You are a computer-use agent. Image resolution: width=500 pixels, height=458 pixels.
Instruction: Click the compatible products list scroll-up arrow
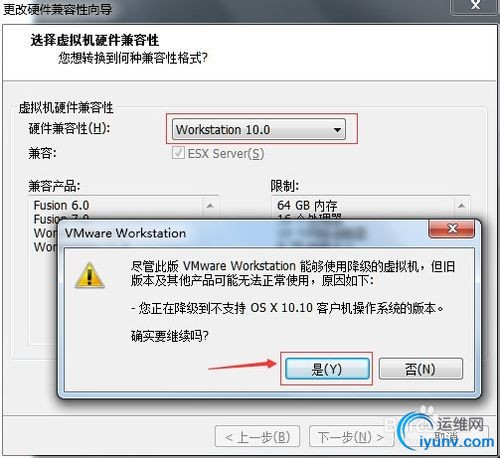coord(210,206)
